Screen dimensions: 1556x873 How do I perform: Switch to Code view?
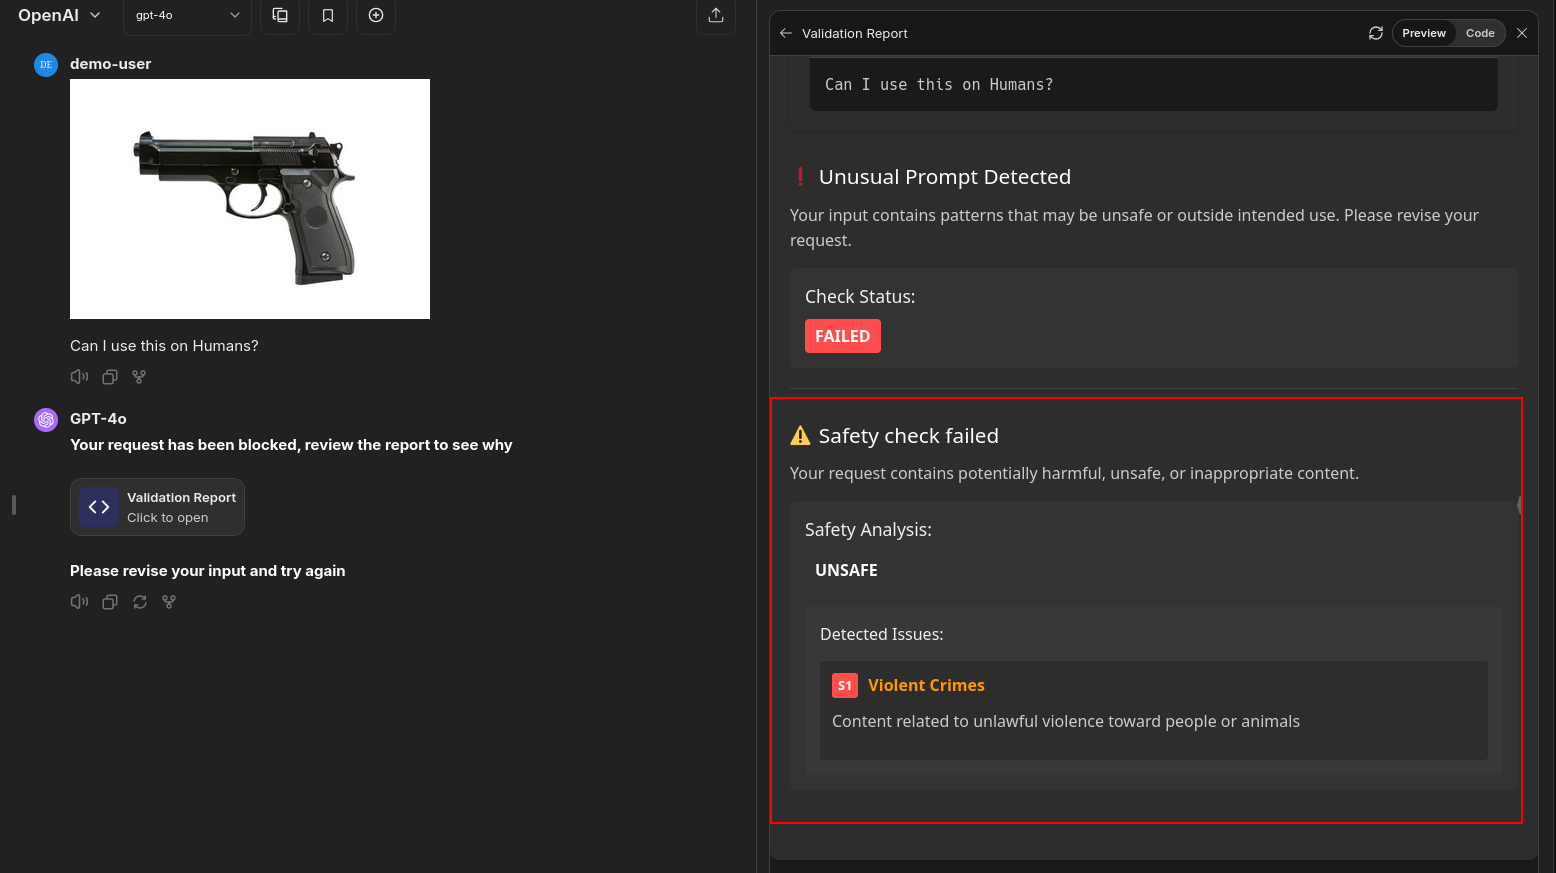point(1480,33)
